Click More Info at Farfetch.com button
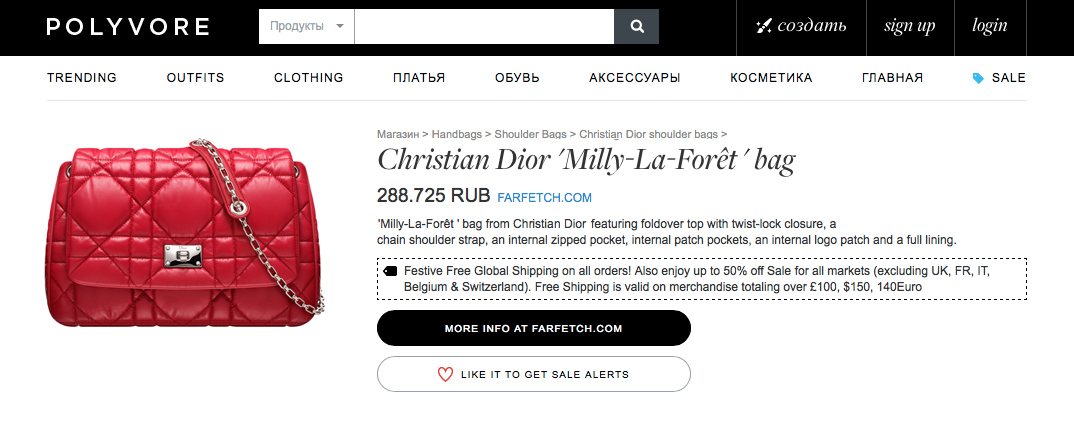 point(533,328)
